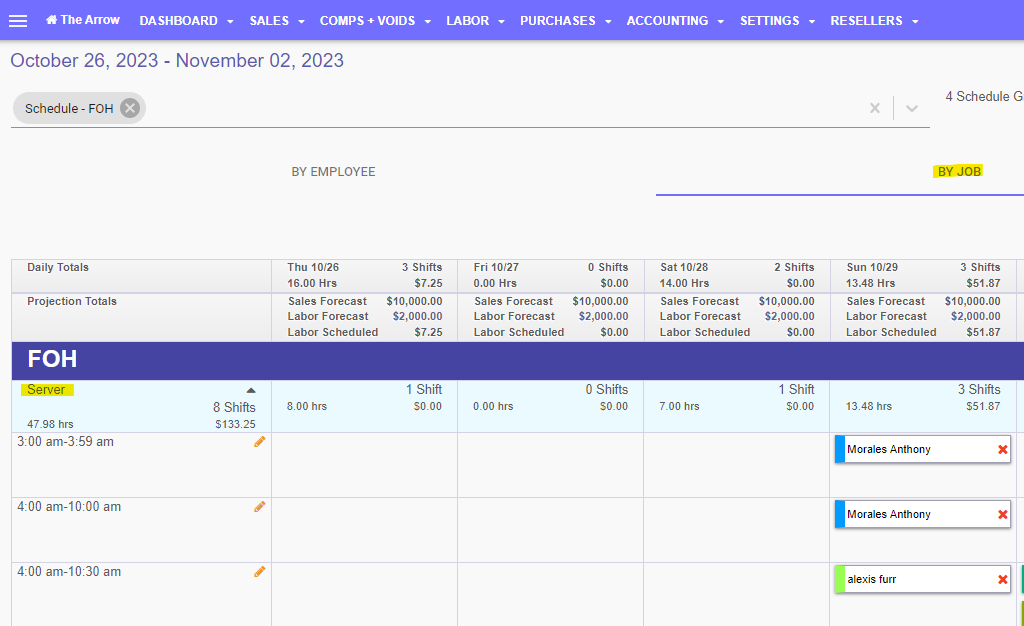Remove Morales Anthony from the 4:00 am-10:00 am shift
The width and height of the screenshot is (1024, 626).
(x=1002, y=514)
